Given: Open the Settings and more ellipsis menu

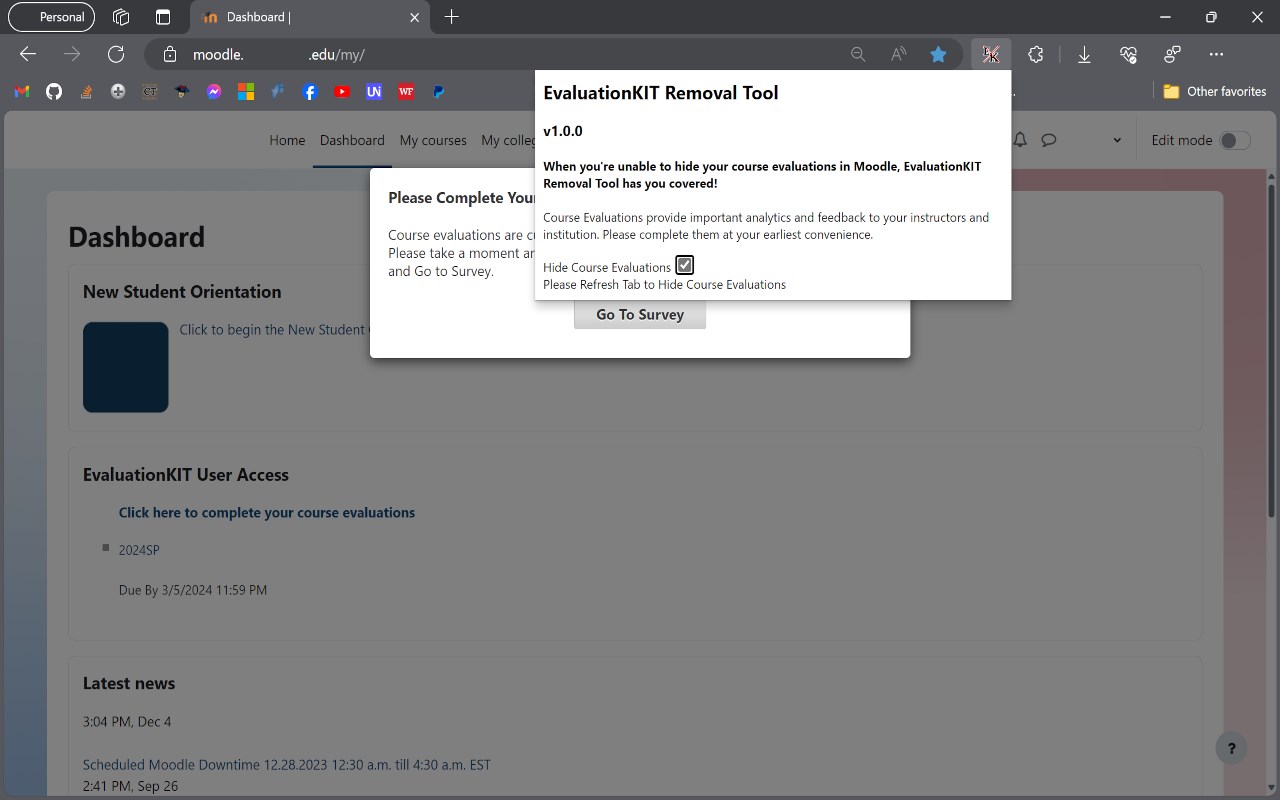Looking at the screenshot, I should pos(1216,55).
